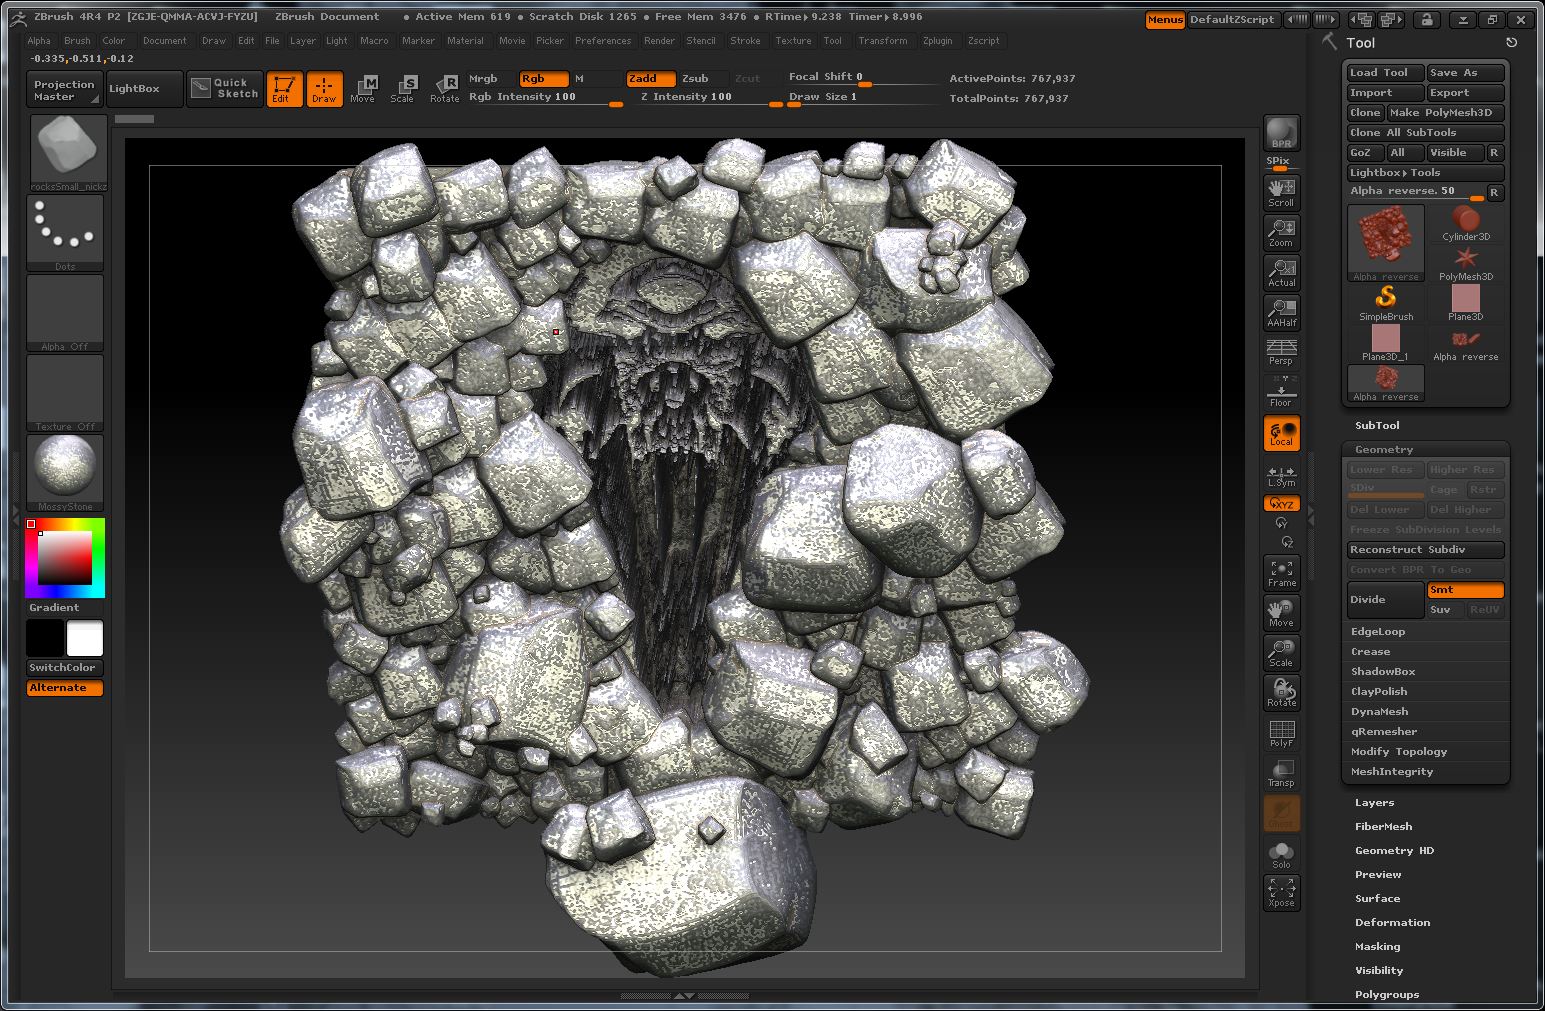Screen dimensions: 1545x1011
Task: Click the Divide button
Action: (1385, 600)
